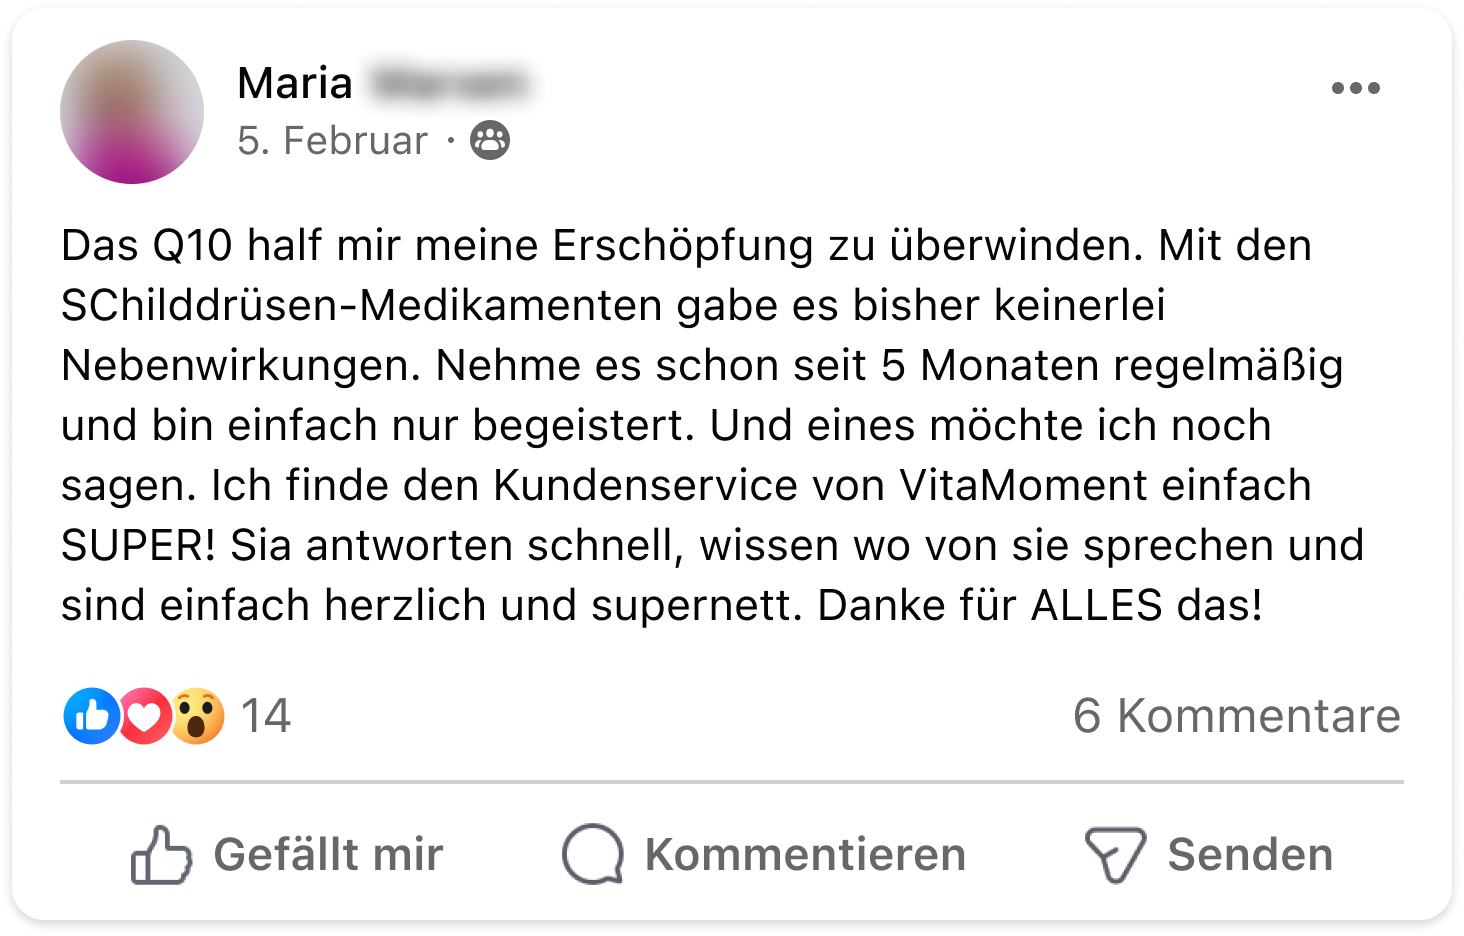Click the wow face reaction emoji
The image size is (1464, 936).
point(198,716)
